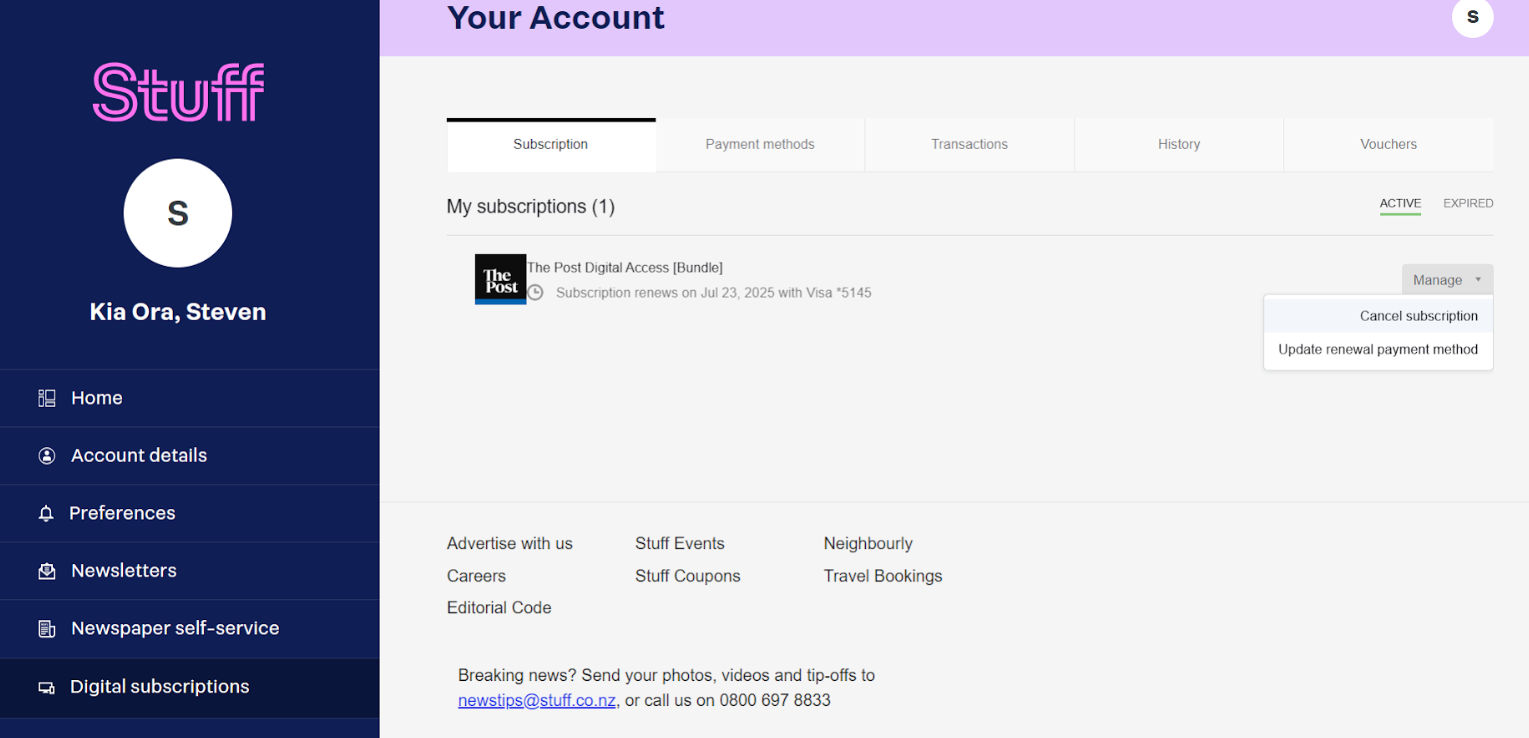Open the Careers footer link

pyautogui.click(x=476, y=576)
